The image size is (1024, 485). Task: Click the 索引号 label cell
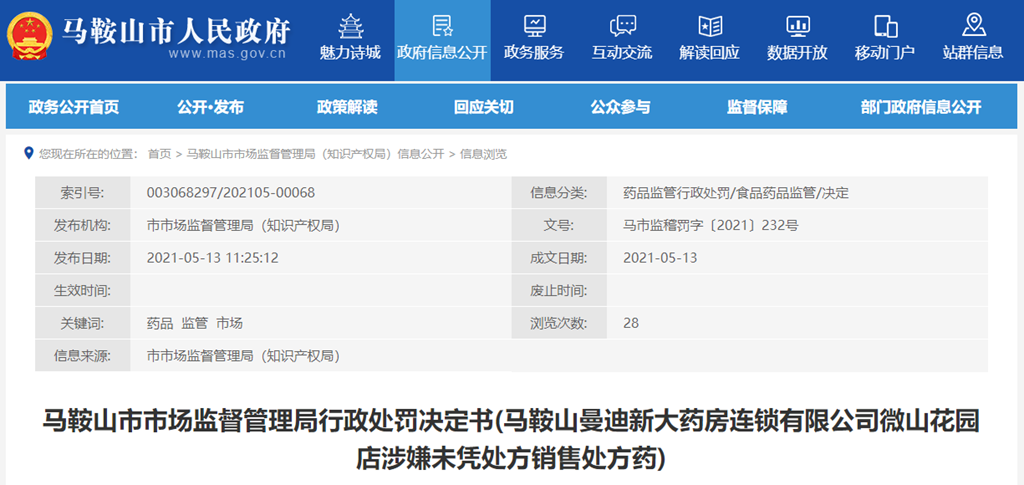[x=83, y=193]
